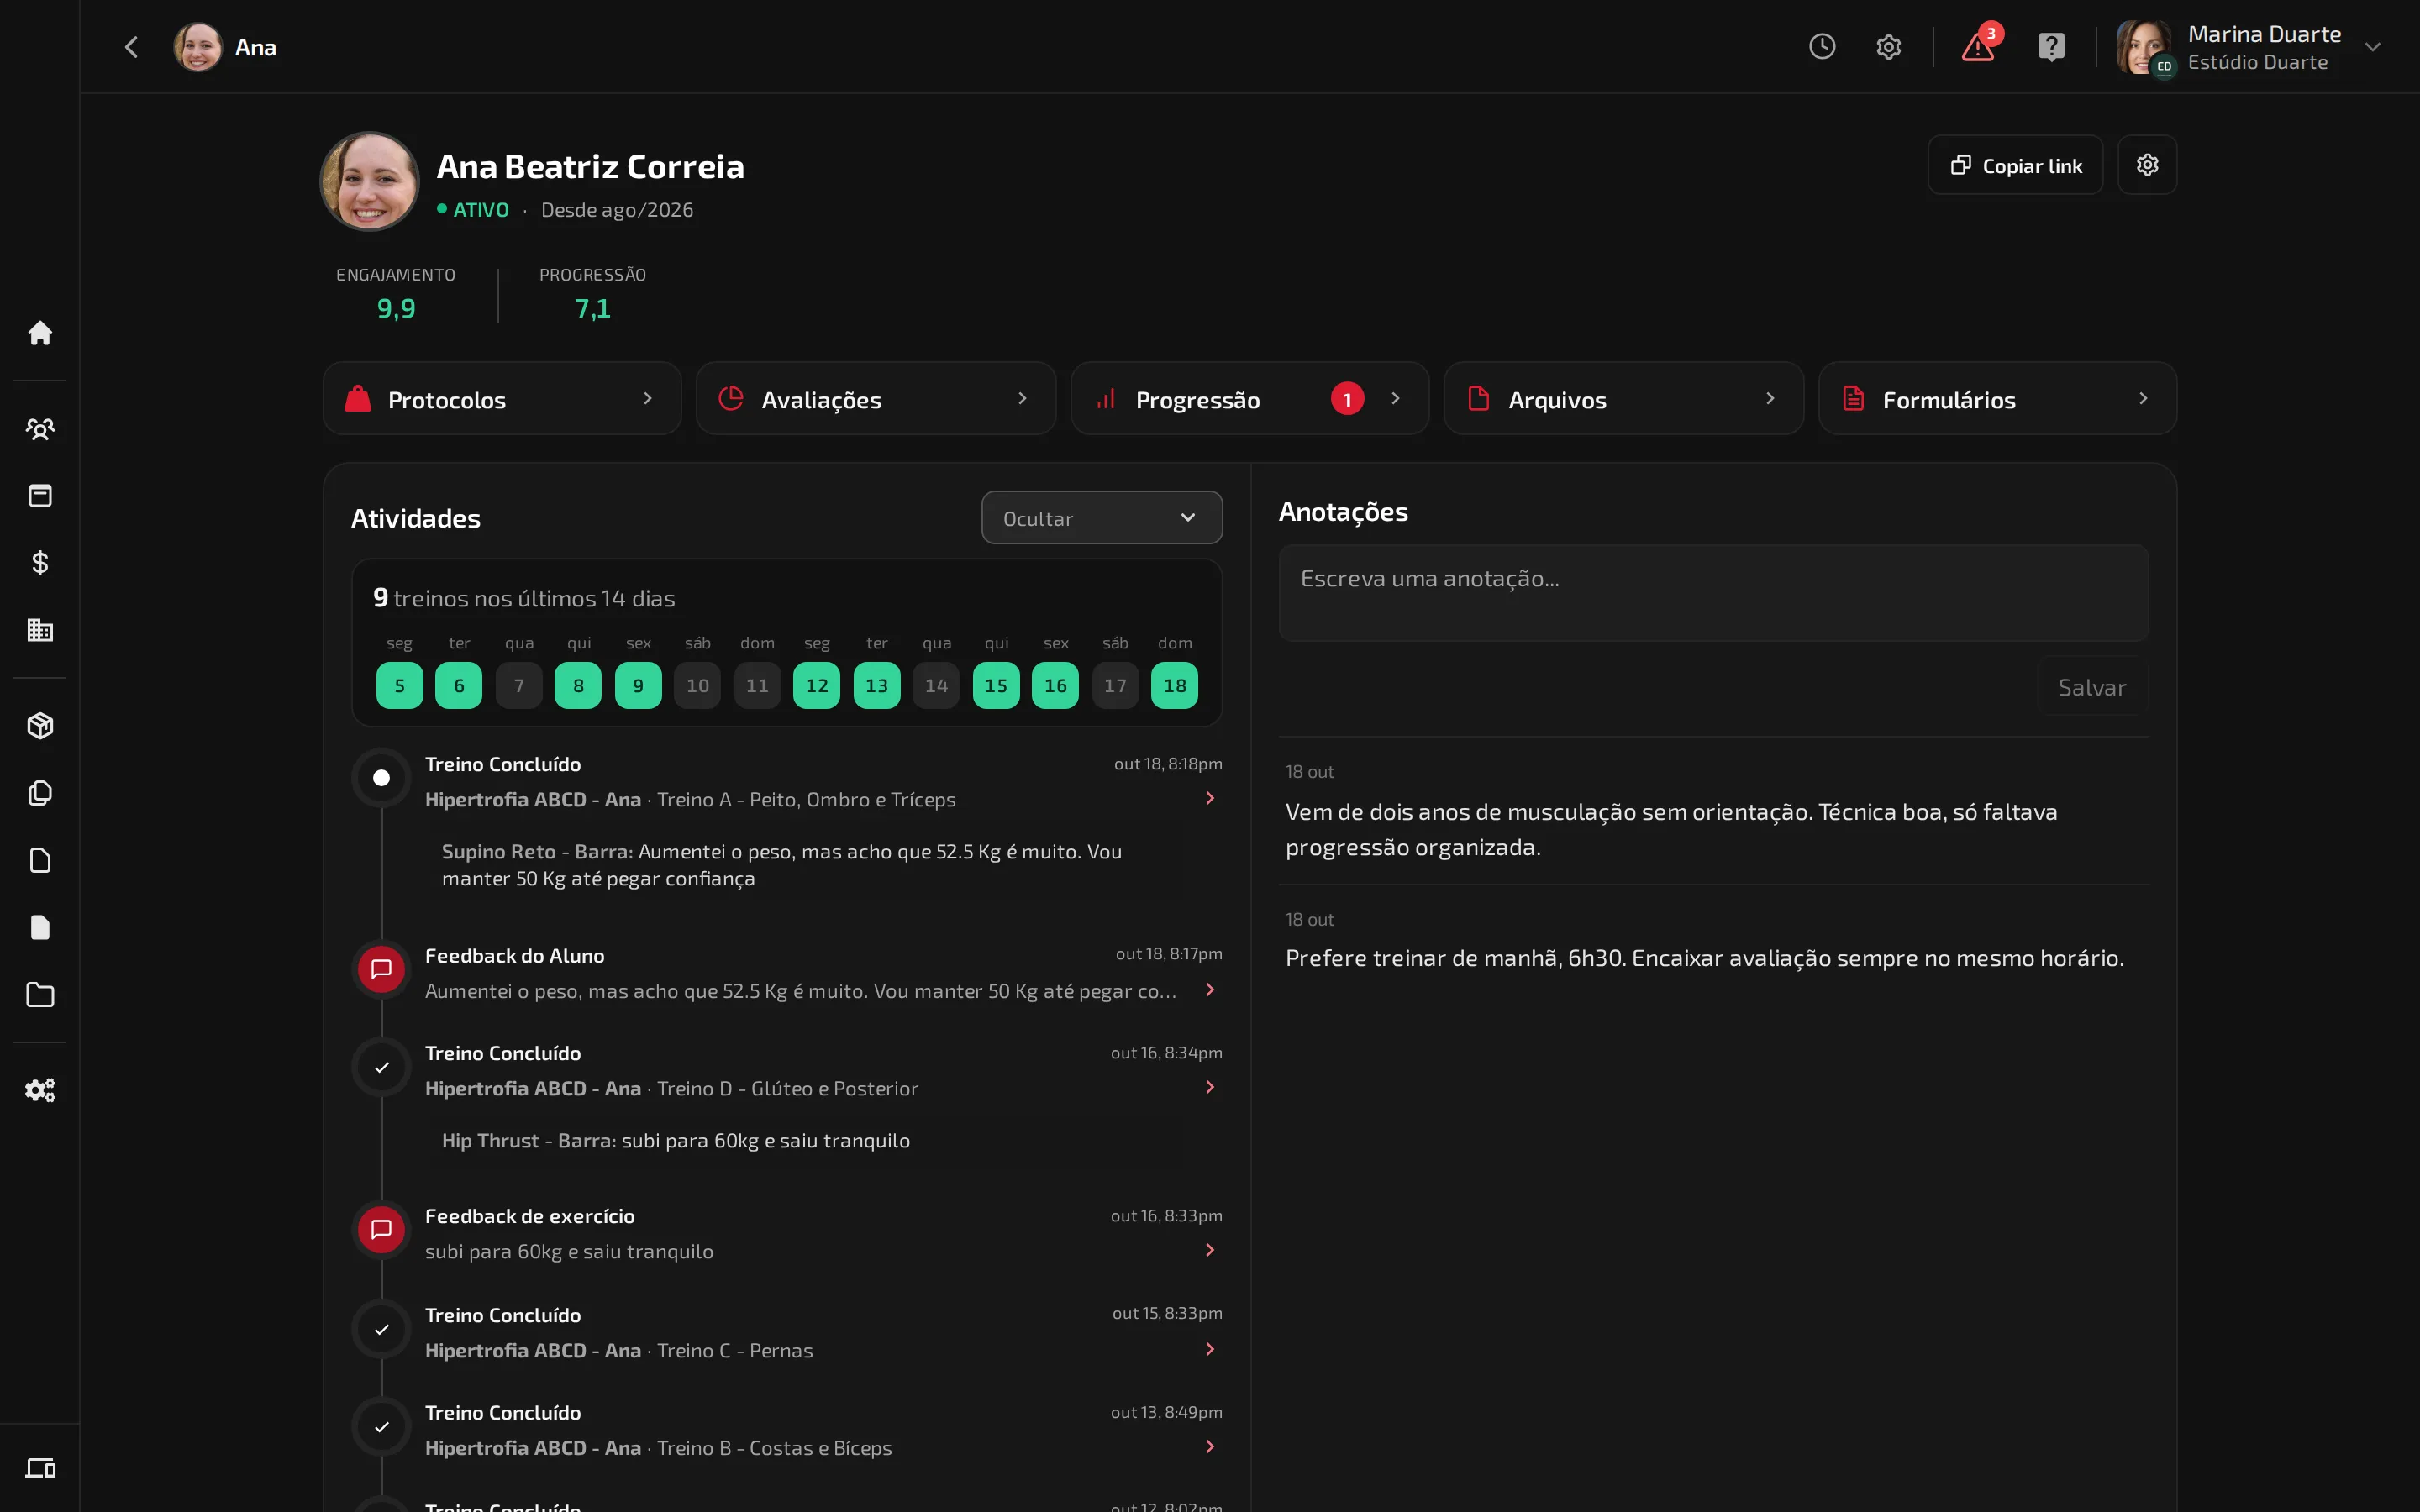Open the Protocolos tab
The image size is (2420, 1512).
coord(502,399)
